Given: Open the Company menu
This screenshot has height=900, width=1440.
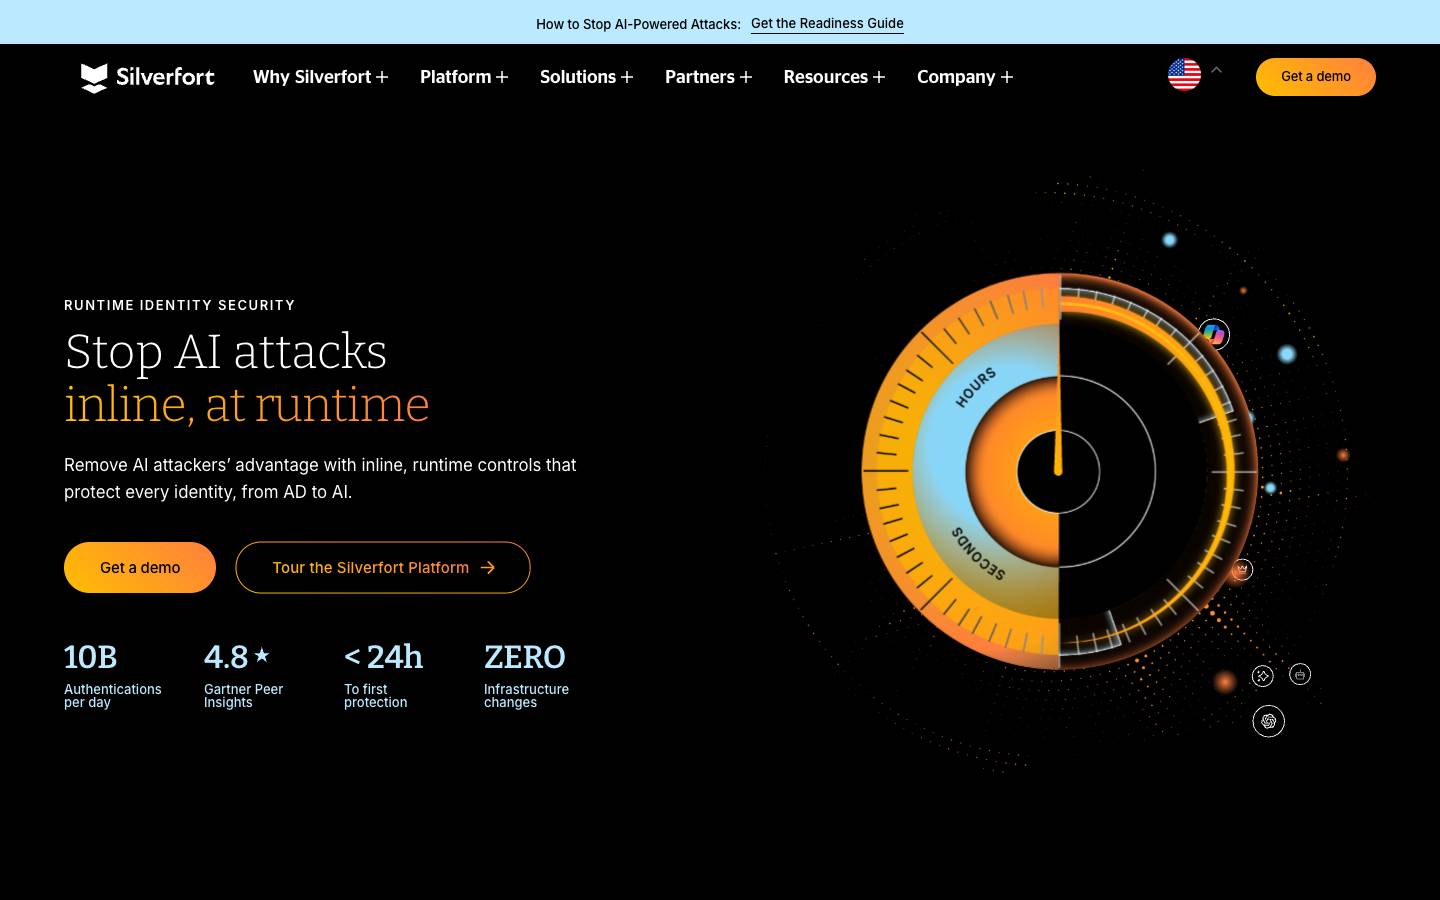Looking at the screenshot, I should (965, 77).
